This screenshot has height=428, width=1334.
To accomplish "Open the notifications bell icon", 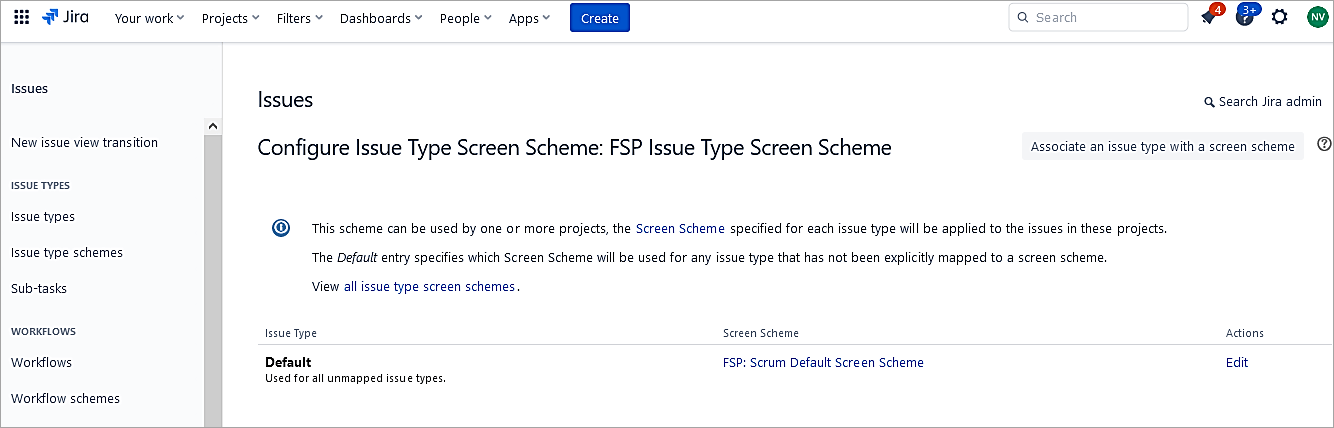I will pos(1209,18).
